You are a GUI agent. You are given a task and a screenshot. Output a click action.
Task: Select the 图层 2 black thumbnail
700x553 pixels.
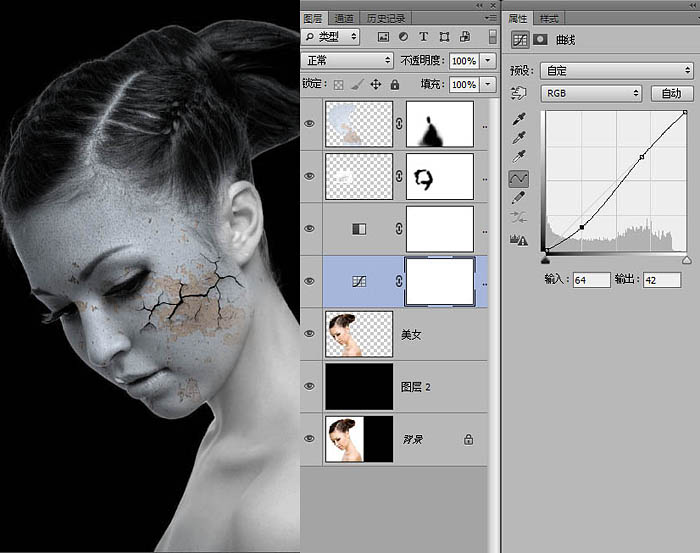tap(359, 387)
